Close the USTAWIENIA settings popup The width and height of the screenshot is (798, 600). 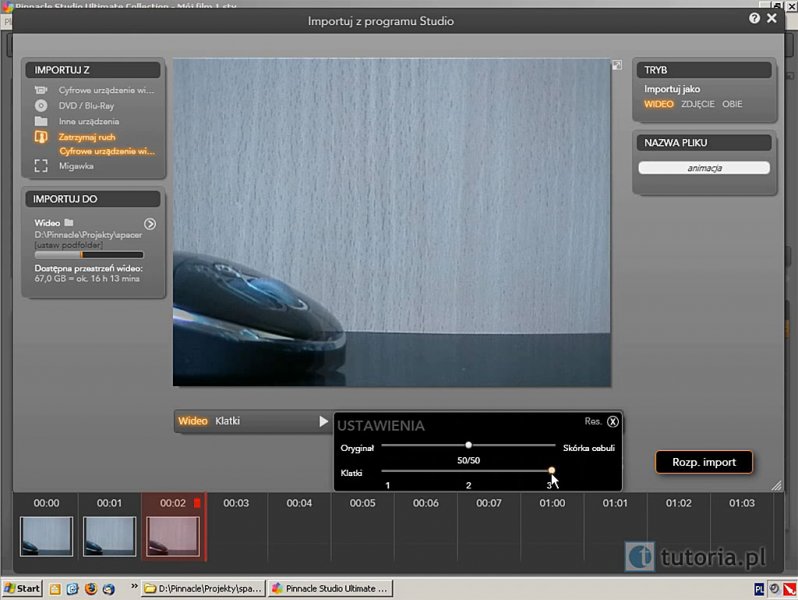[x=613, y=421]
